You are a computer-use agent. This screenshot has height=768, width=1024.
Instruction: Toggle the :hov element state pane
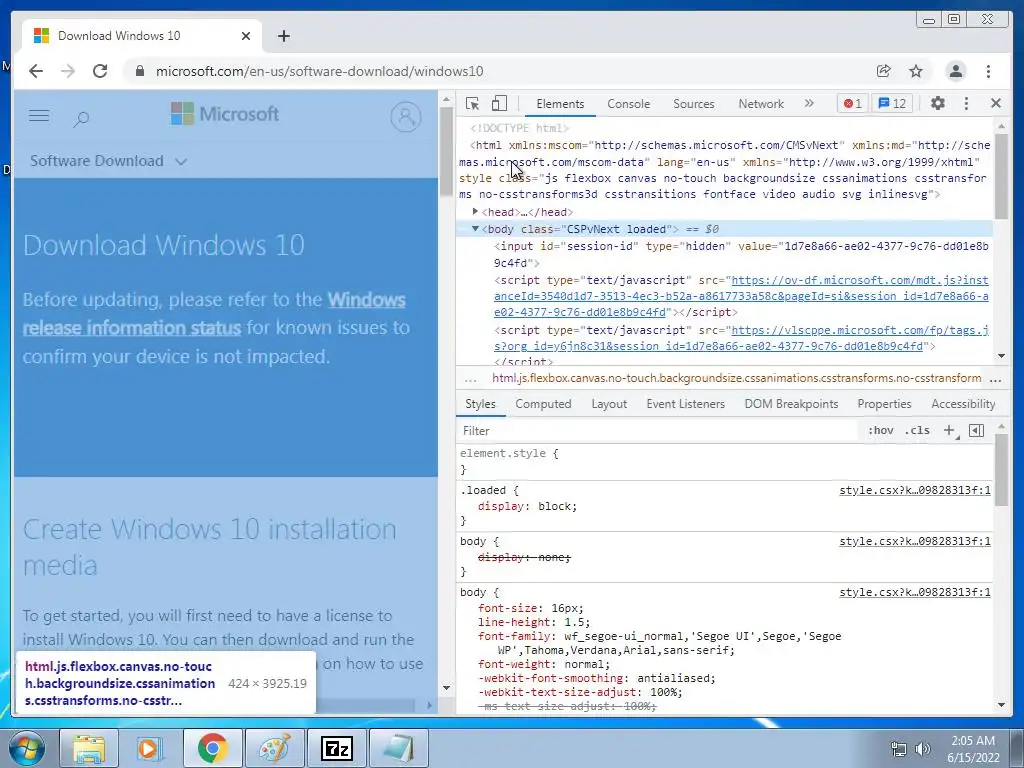pyautogui.click(x=880, y=430)
